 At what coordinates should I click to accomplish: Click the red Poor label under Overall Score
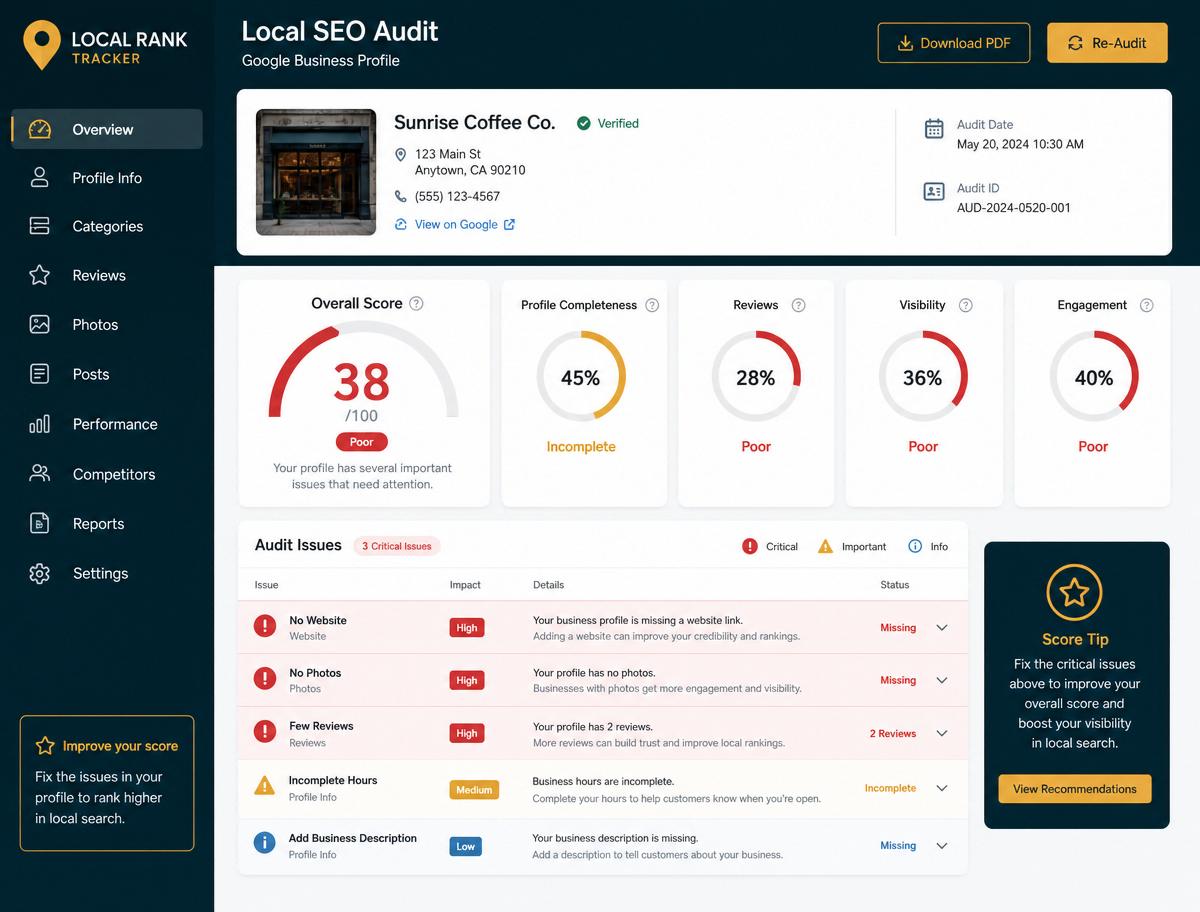[362, 441]
